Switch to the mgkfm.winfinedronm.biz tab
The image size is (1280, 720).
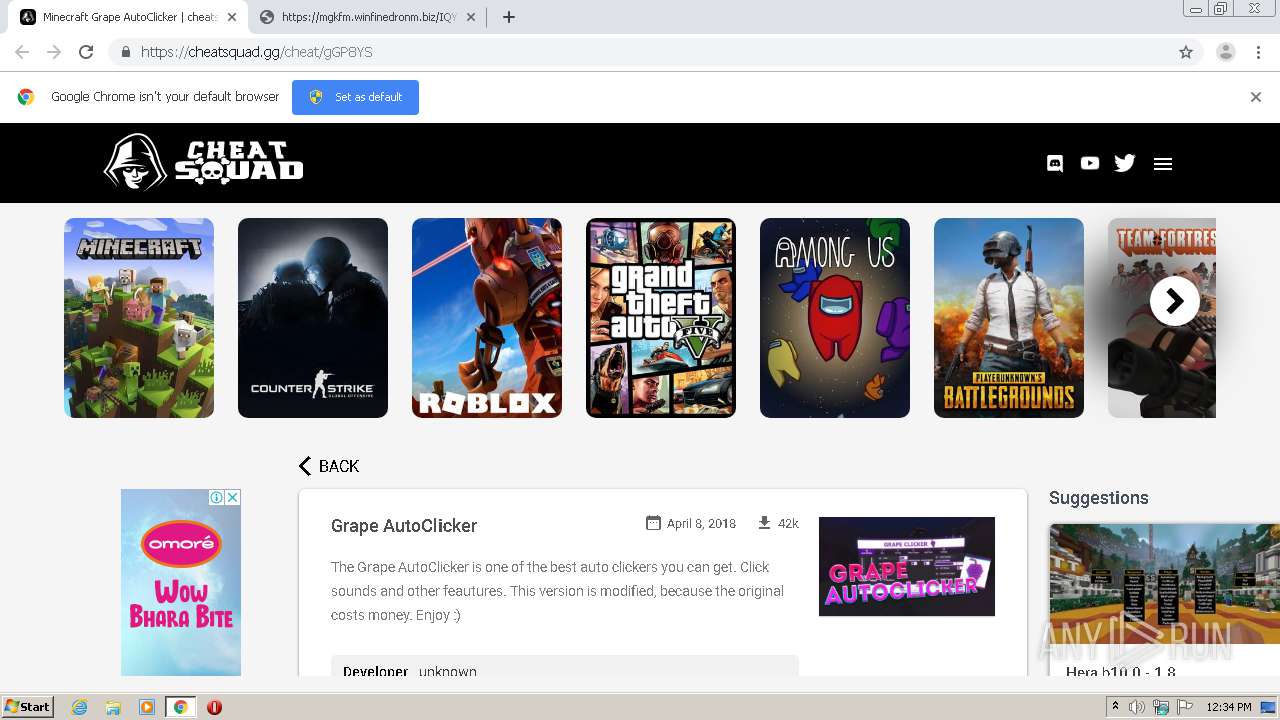tap(368, 17)
